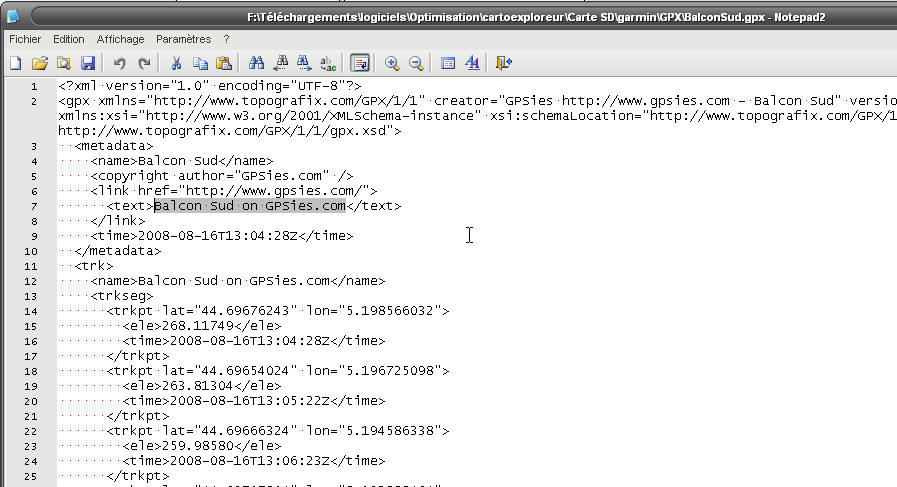Click the Browse files icon beside Open
Viewport: 897px width, 487px height.
tap(64, 63)
